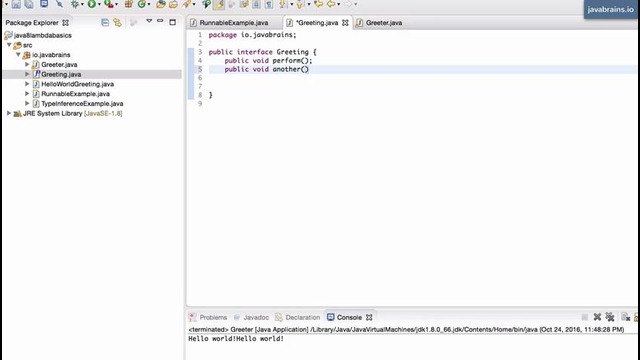
Task: Collapse the io.javabrains package arrow
Action: (x=18, y=55)
